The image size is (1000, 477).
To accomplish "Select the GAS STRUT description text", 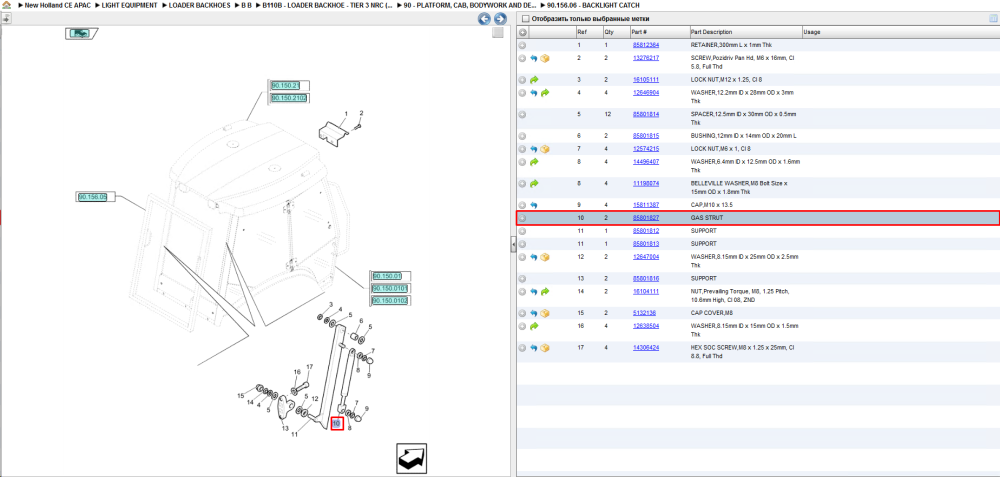I will click(x=707, y=218).
